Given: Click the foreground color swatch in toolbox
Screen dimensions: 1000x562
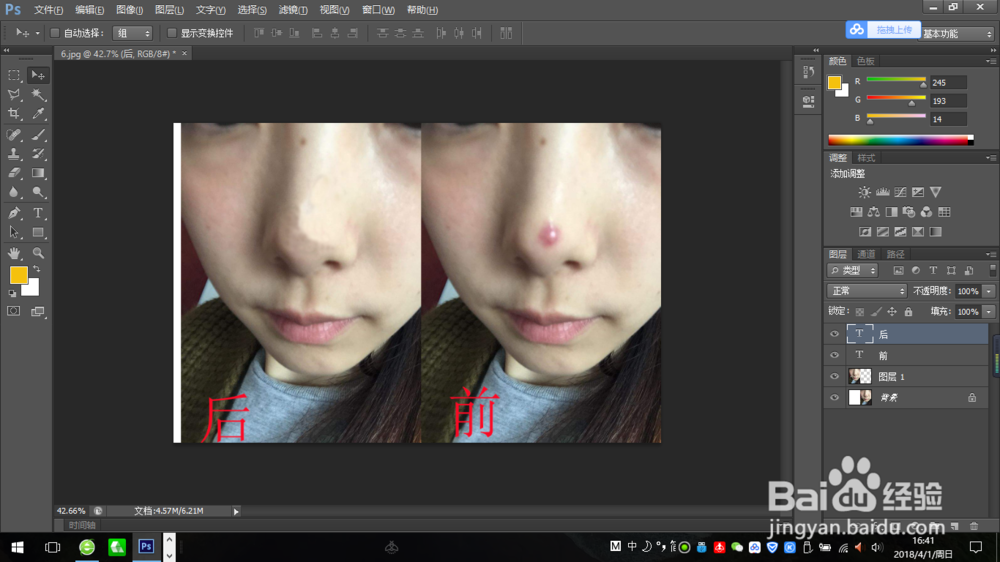Looking at the screenshot, I should (18, 275).
